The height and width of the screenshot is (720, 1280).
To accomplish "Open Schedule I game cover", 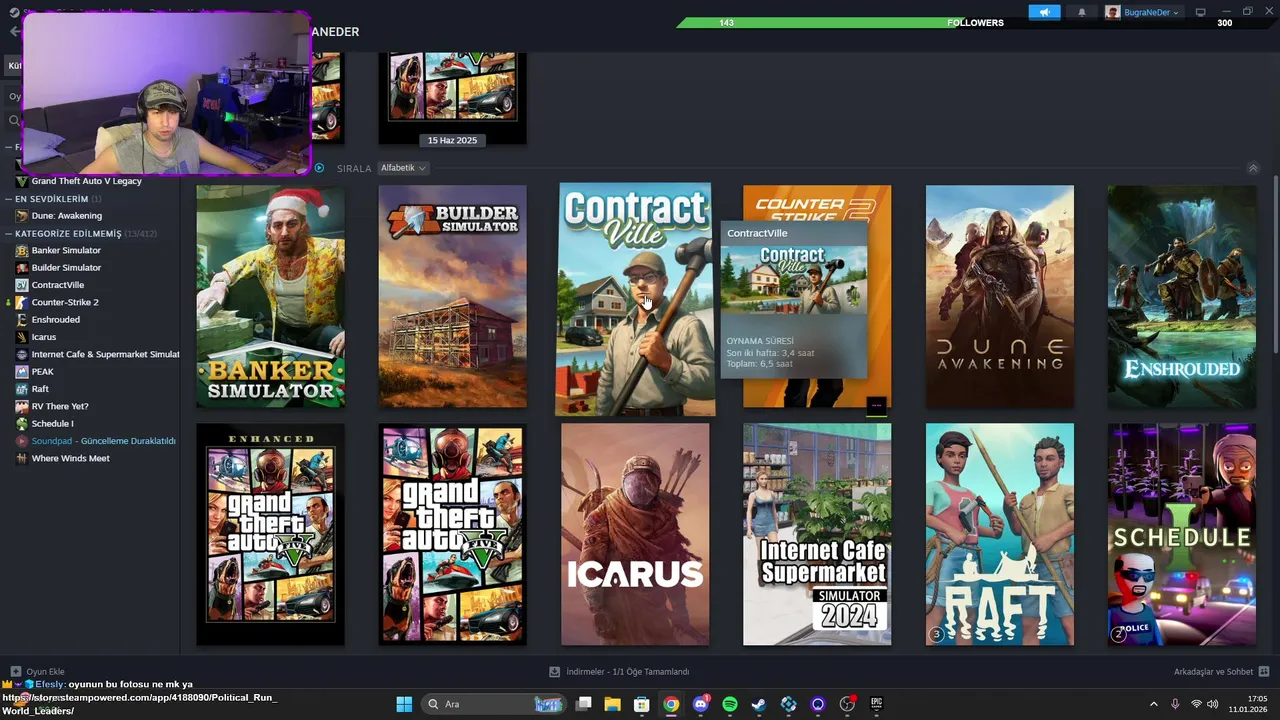I will click(x=1182, y=534).
